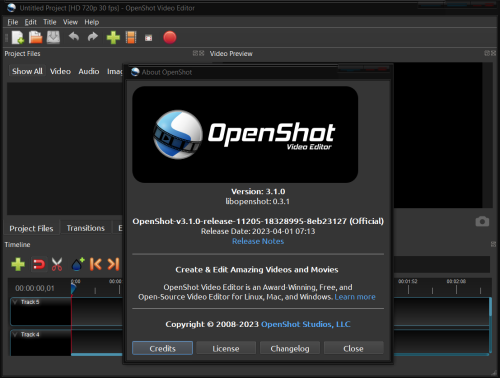Click the Fullscreen toolbar icon

coord(149,38)
